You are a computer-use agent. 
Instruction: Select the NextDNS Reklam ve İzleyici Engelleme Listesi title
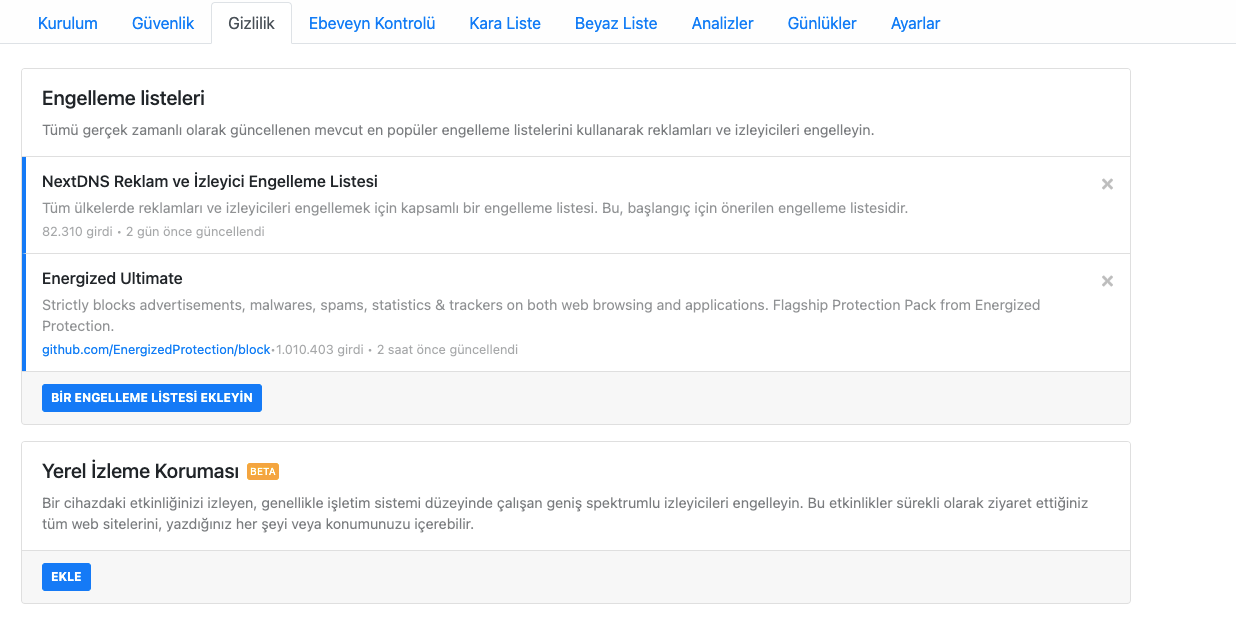pyautogui.click(x=210, y=181)
